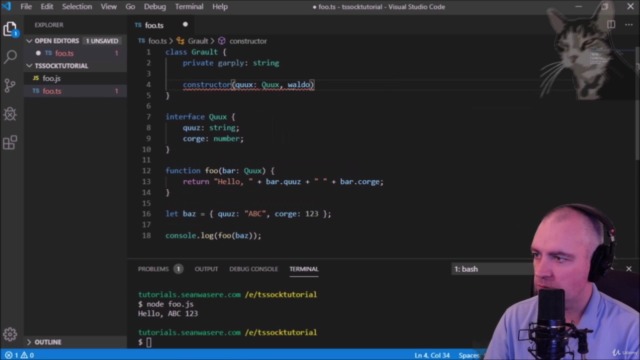The height and width of the screenshot is (360, 640).
Task: Click the Spaces indentation status item
Action: pyautogui.click(x=469, y=355)
